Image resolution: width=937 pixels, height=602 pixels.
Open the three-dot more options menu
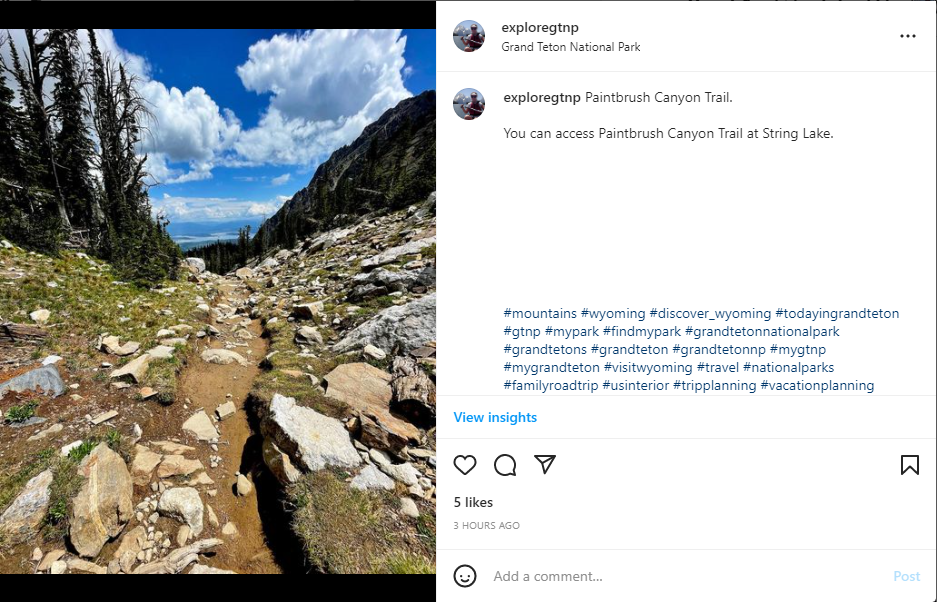[x=907, y=36]
